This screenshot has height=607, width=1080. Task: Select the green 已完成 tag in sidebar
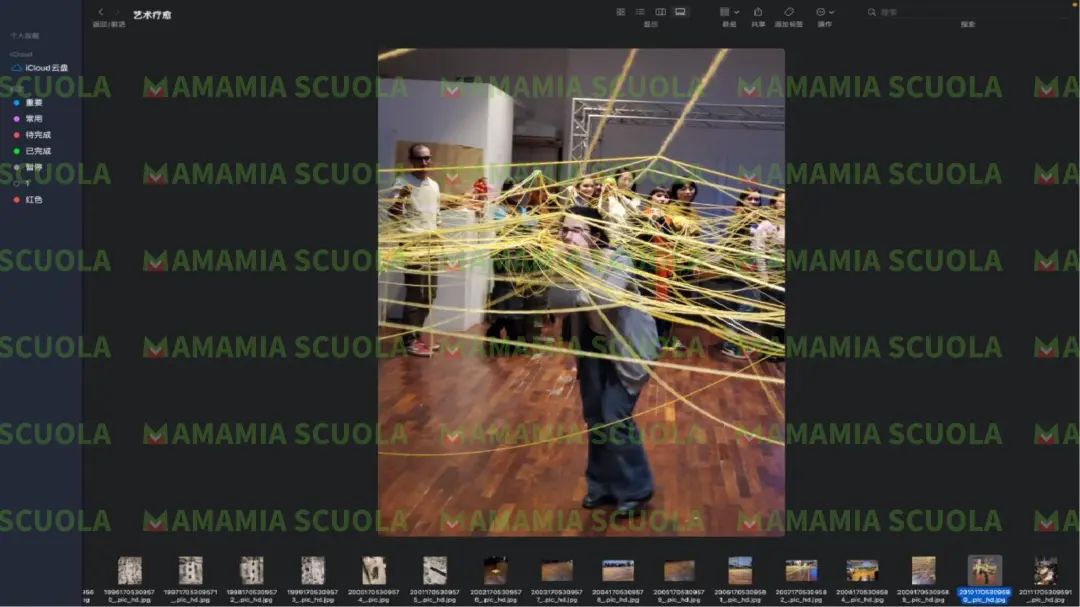32,151
